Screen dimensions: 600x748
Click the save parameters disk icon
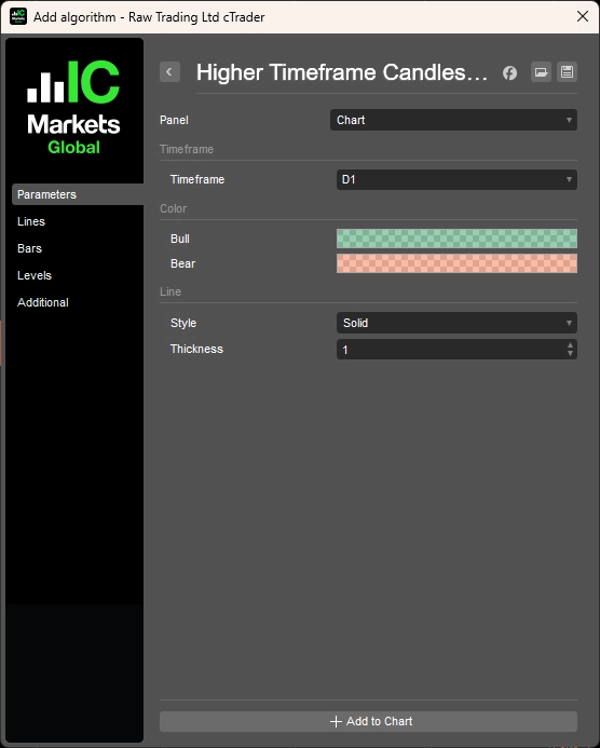(567, 72)
